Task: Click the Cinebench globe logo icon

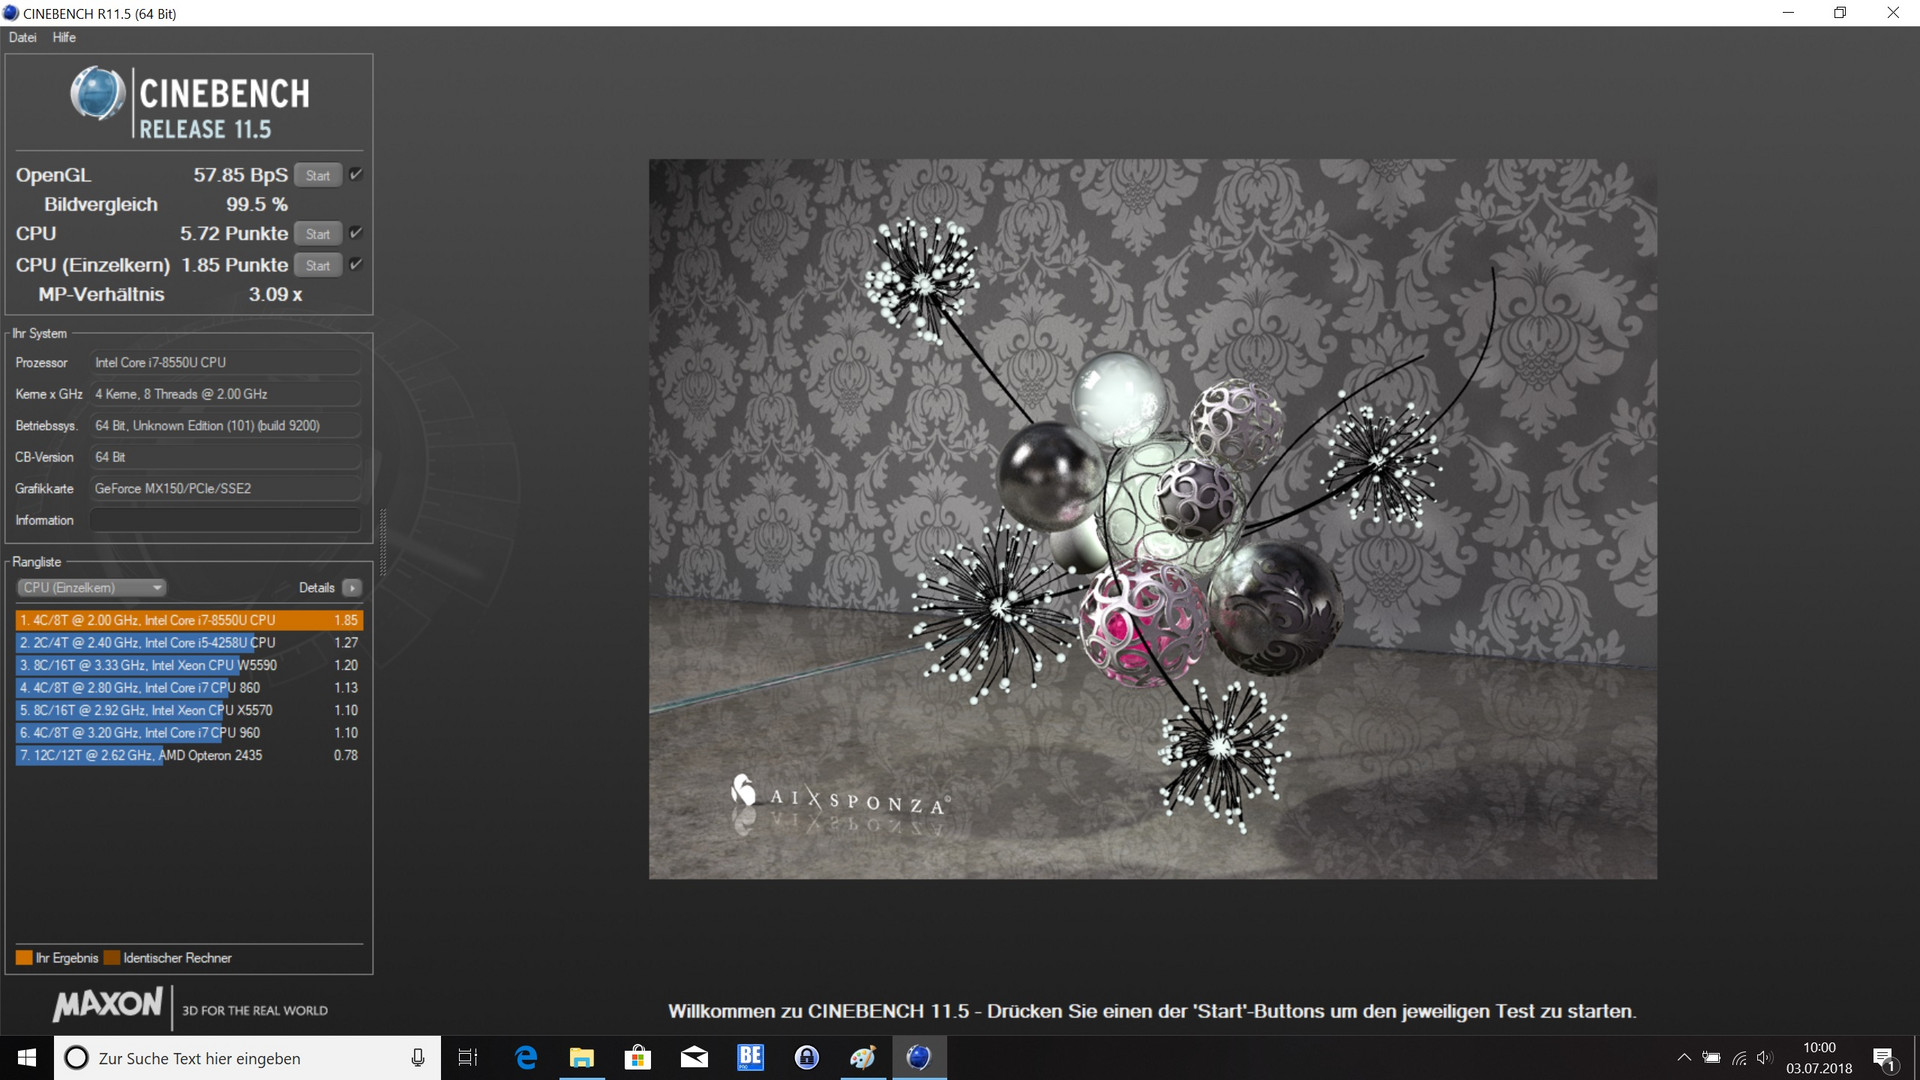Action: [97, 95]
